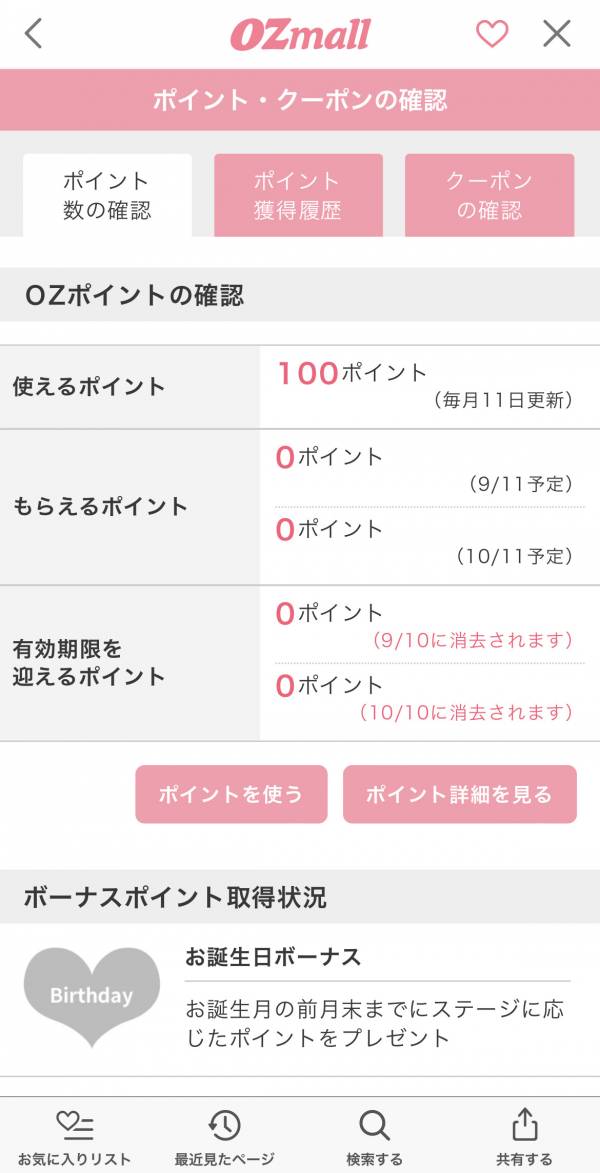Click the OZmall logo
600x1173 pixels.
pos(300,35)
